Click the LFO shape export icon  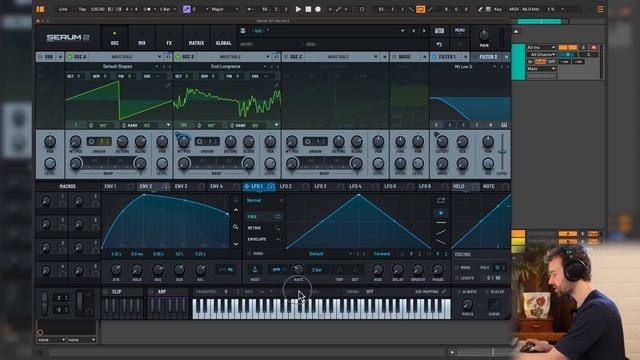(x=441, y=200)
